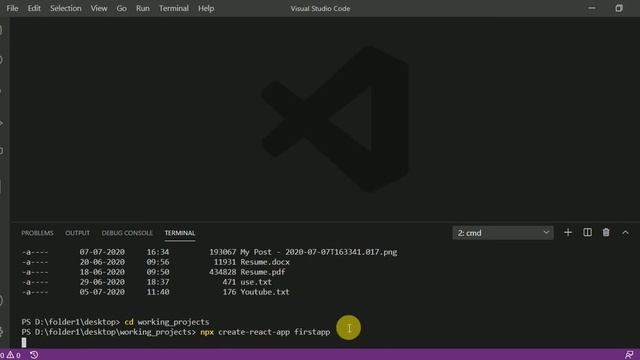The image size is (640, 360).
Task: Click 'Resume.docx' in terminal listing
Action: coord(265,262)
